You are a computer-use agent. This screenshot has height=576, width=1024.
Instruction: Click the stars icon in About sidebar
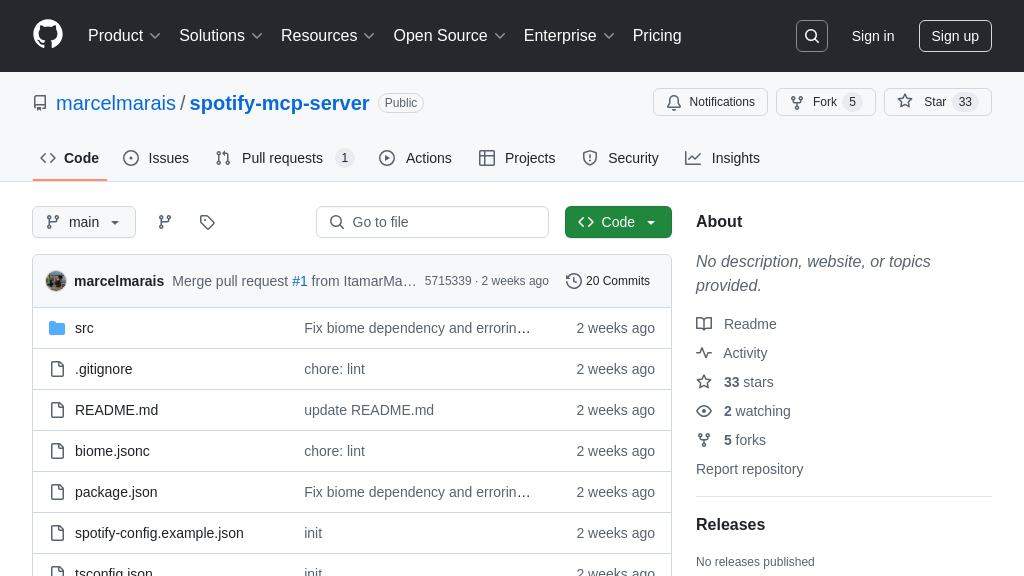pos(704,382)
